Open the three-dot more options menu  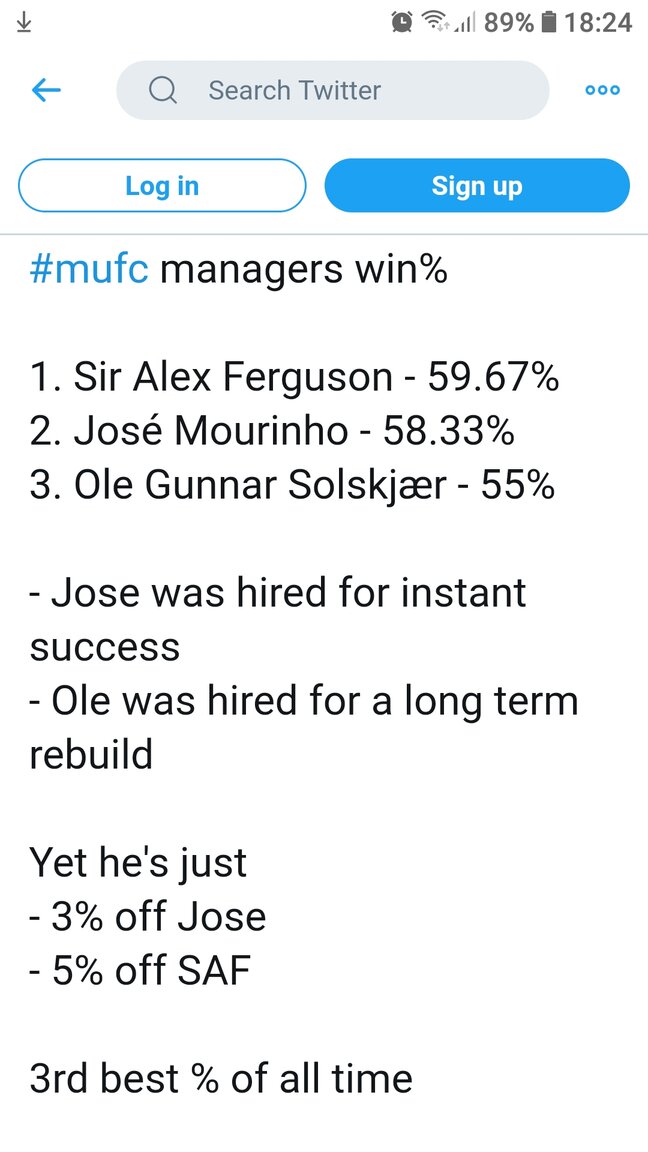(x=602, y=90)
